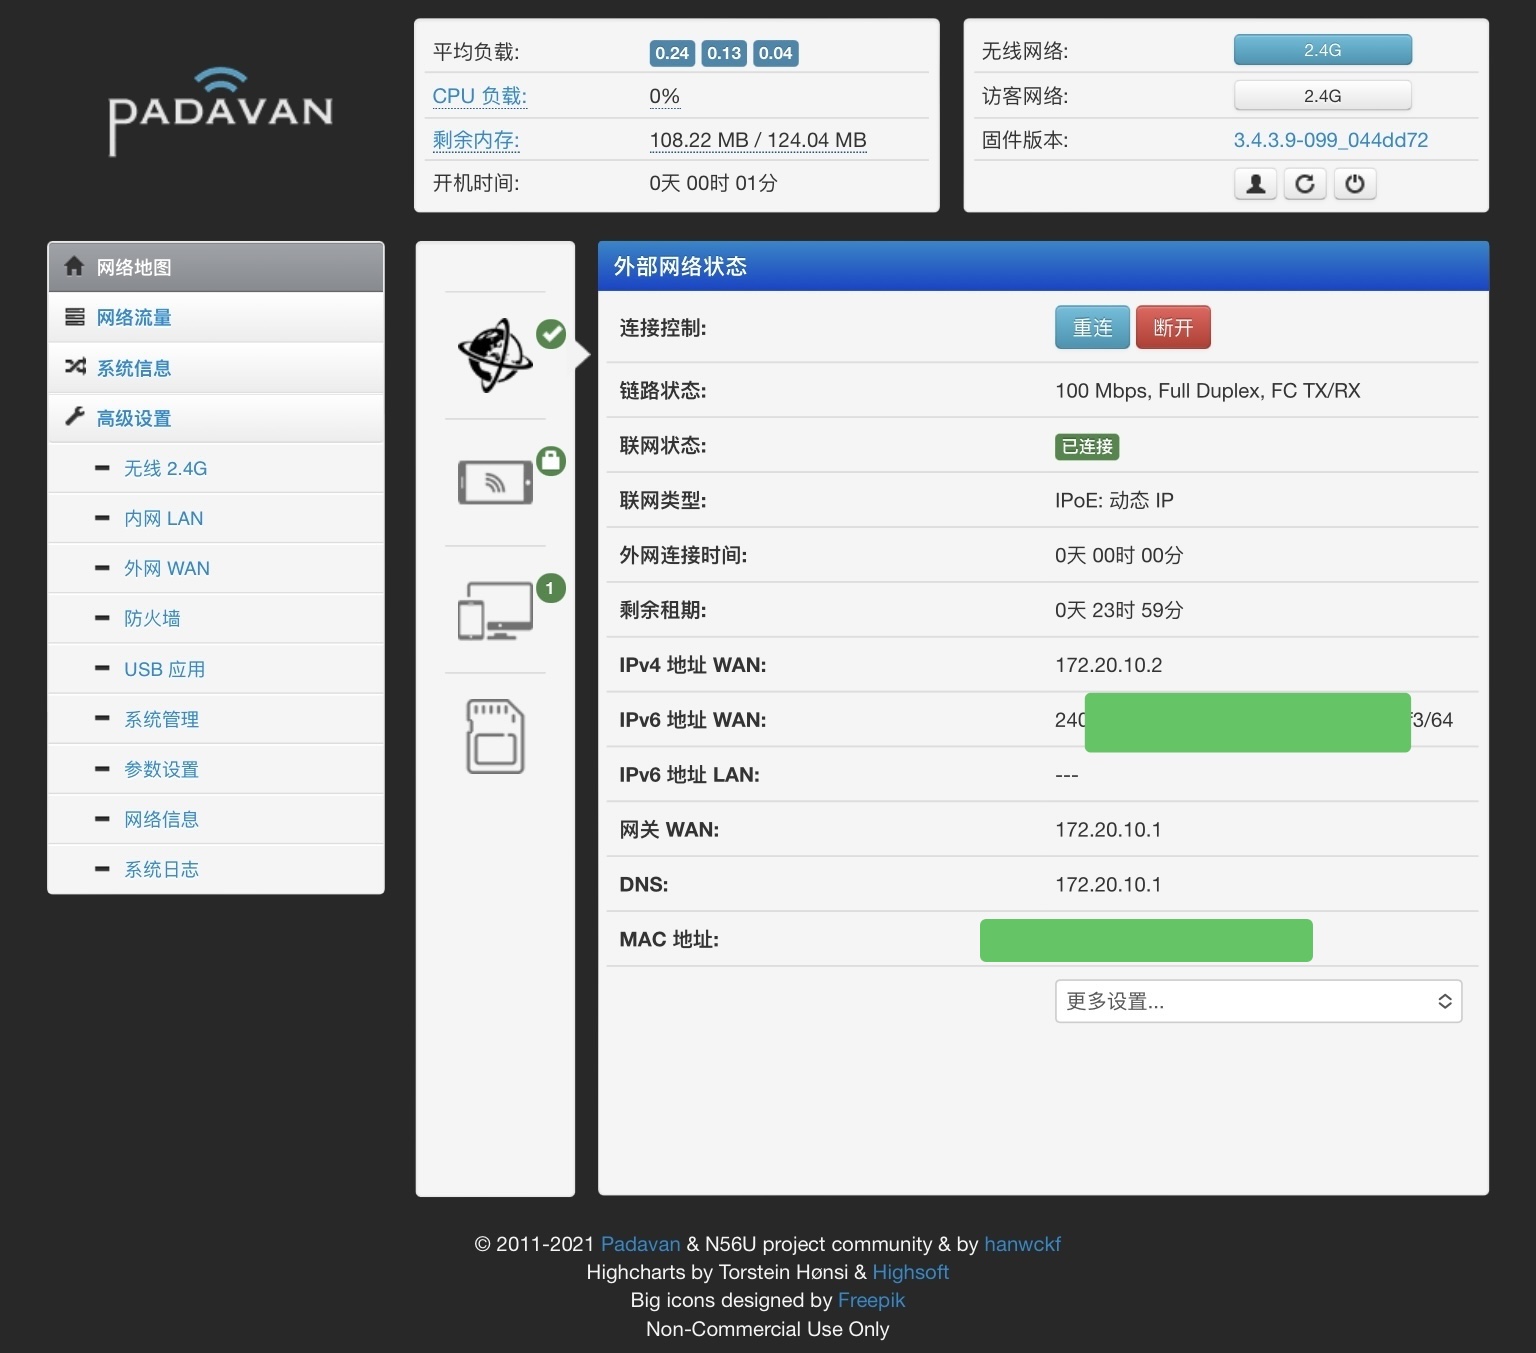Click the internet globe status icon
1536x1353 pixels.
(x=495, y=355)
